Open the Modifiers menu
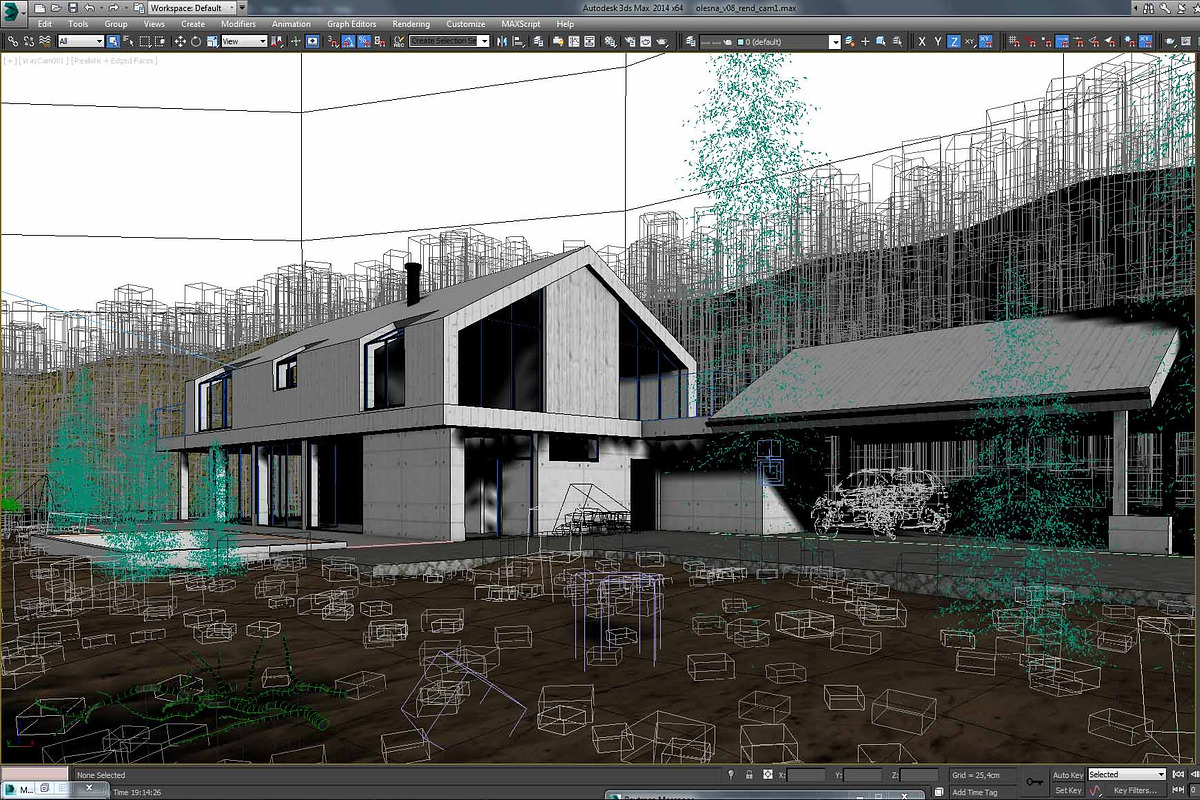 (238, 24)
